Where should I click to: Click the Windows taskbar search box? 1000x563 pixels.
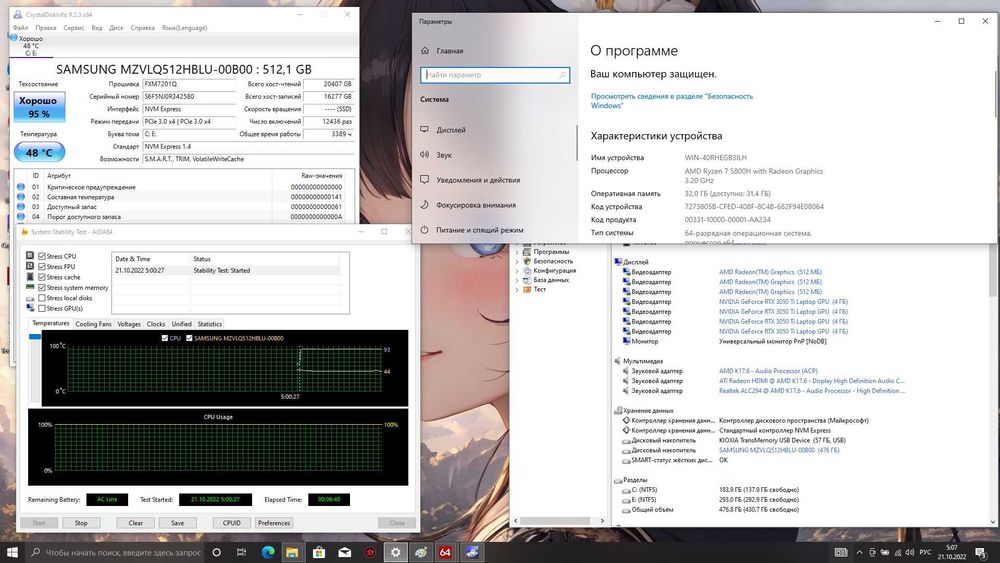point(116,552)
